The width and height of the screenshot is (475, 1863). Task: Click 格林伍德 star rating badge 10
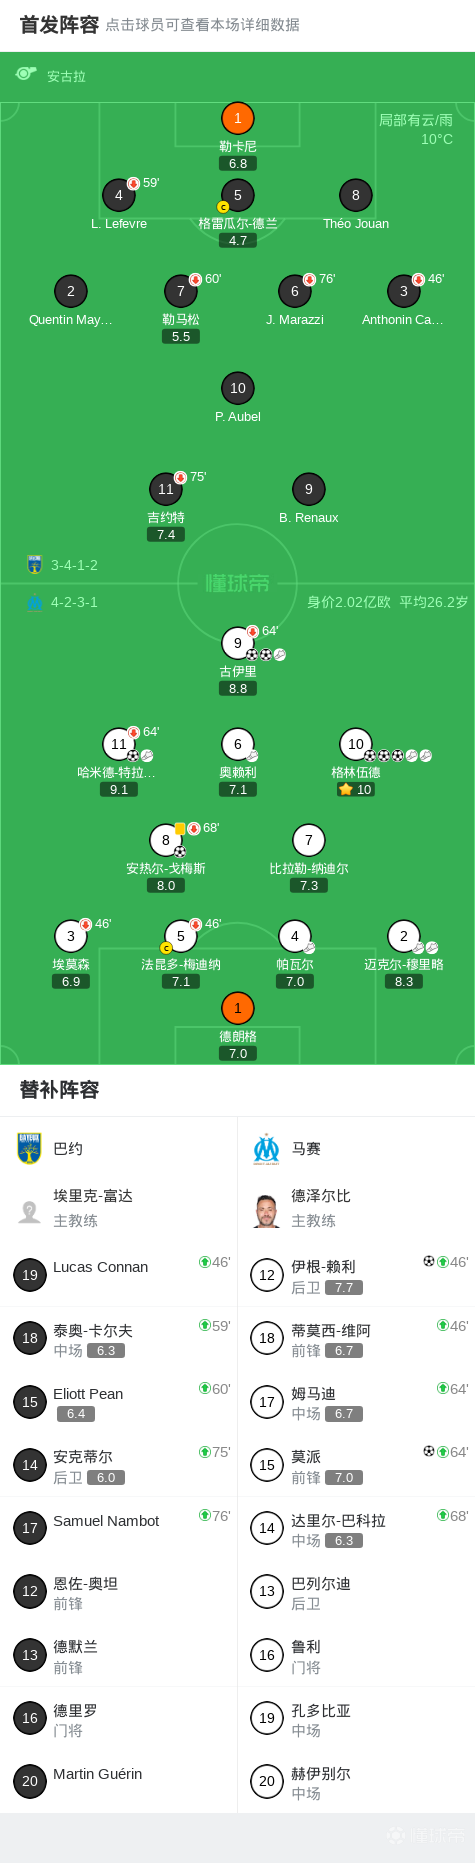tap(356, 789)
